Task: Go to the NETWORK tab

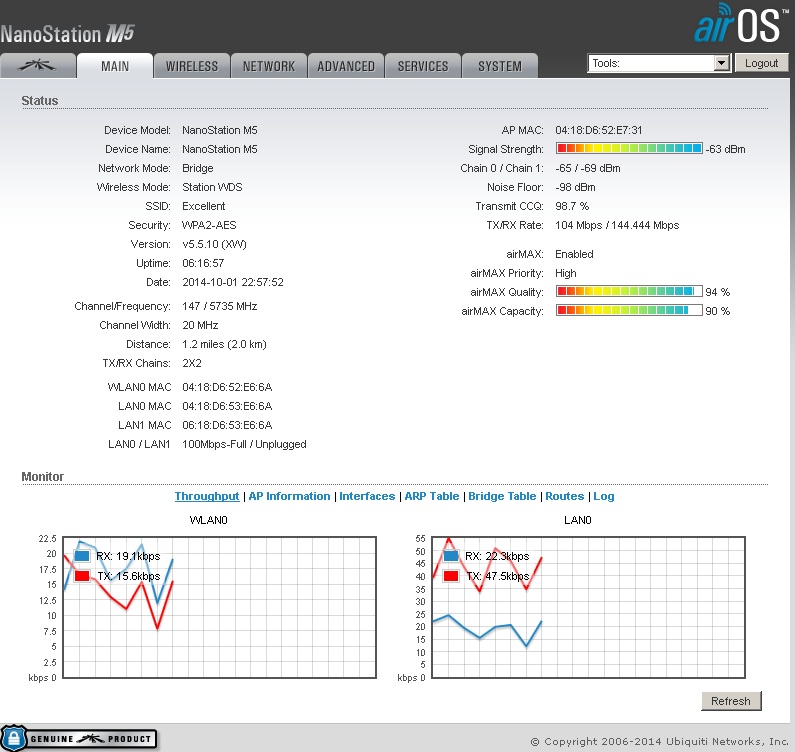Action: pyautogui.click(x=269, y=66)
